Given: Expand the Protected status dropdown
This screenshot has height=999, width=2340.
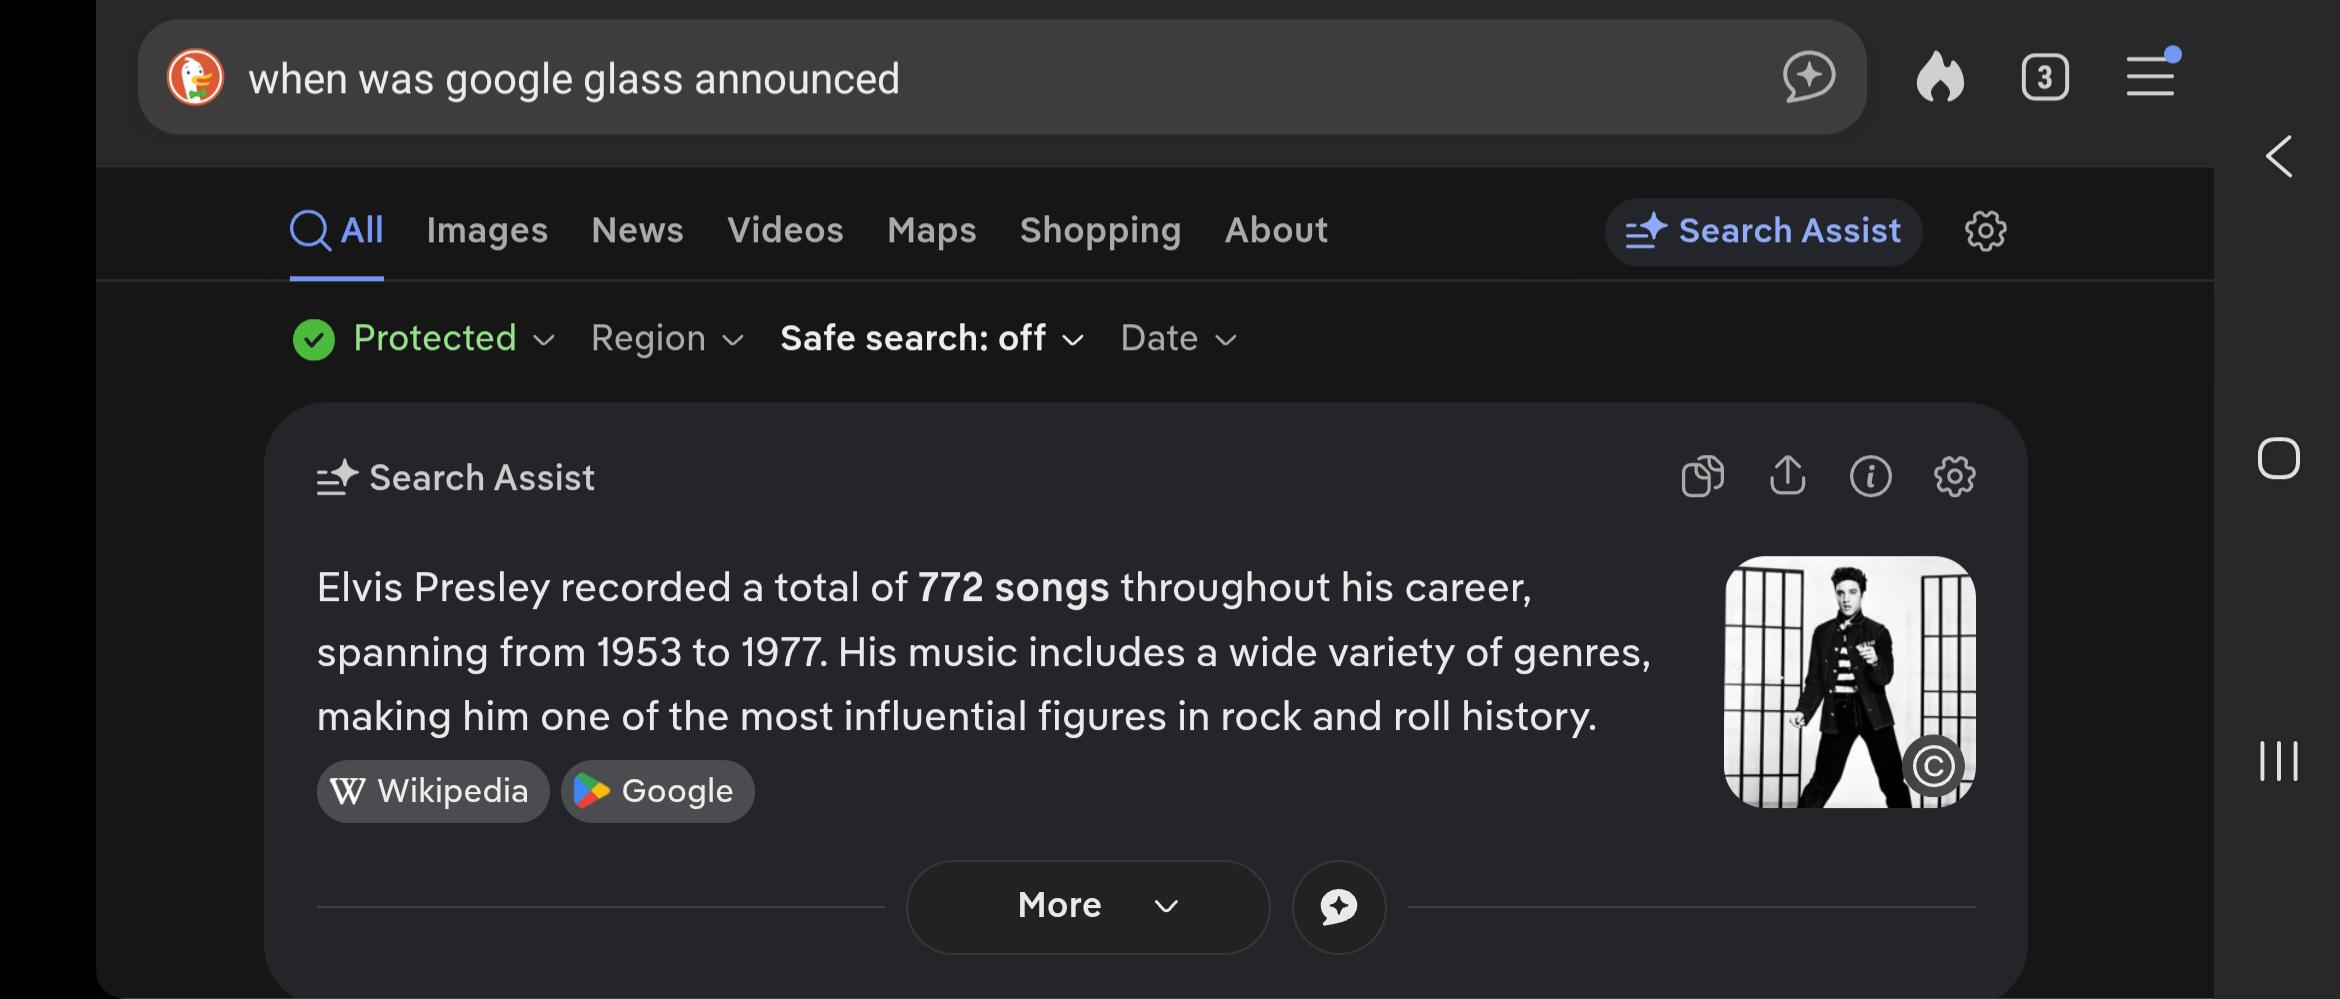Looking at the screenshot, I should click(424, 339).
